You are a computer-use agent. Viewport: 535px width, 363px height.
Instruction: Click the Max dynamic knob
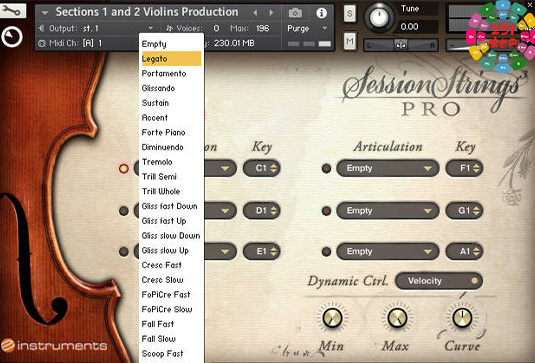click(397, 317)
